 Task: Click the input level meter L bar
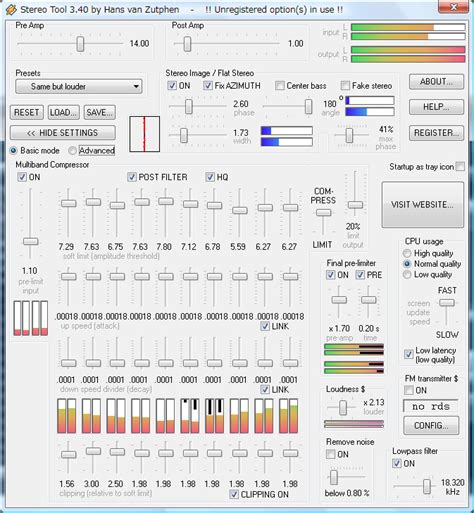408,27
